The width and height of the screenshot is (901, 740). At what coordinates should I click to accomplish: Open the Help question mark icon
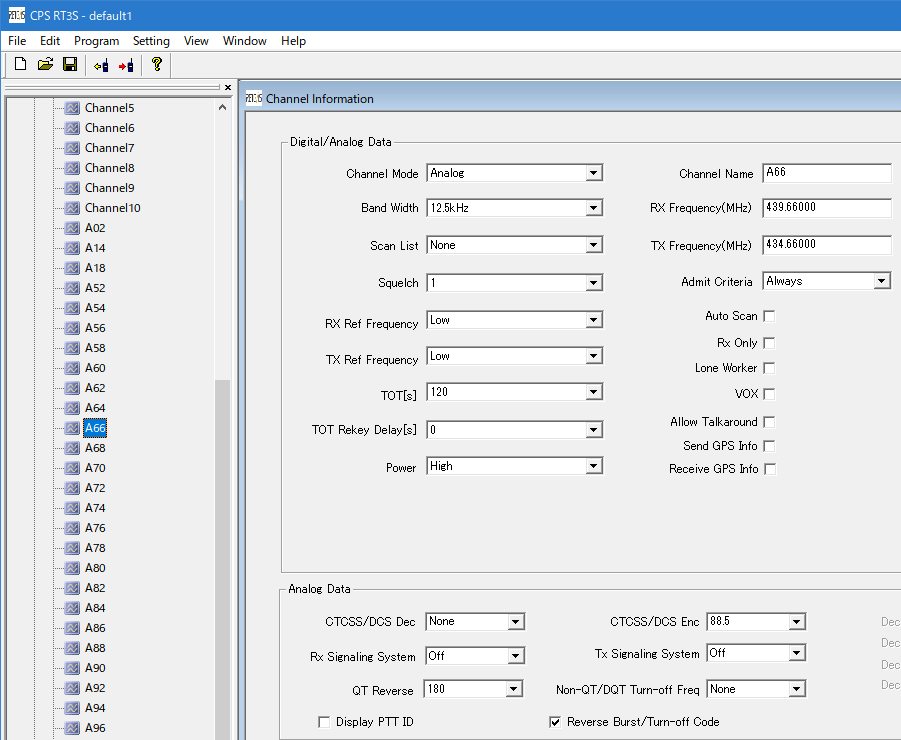pos(156,65)
